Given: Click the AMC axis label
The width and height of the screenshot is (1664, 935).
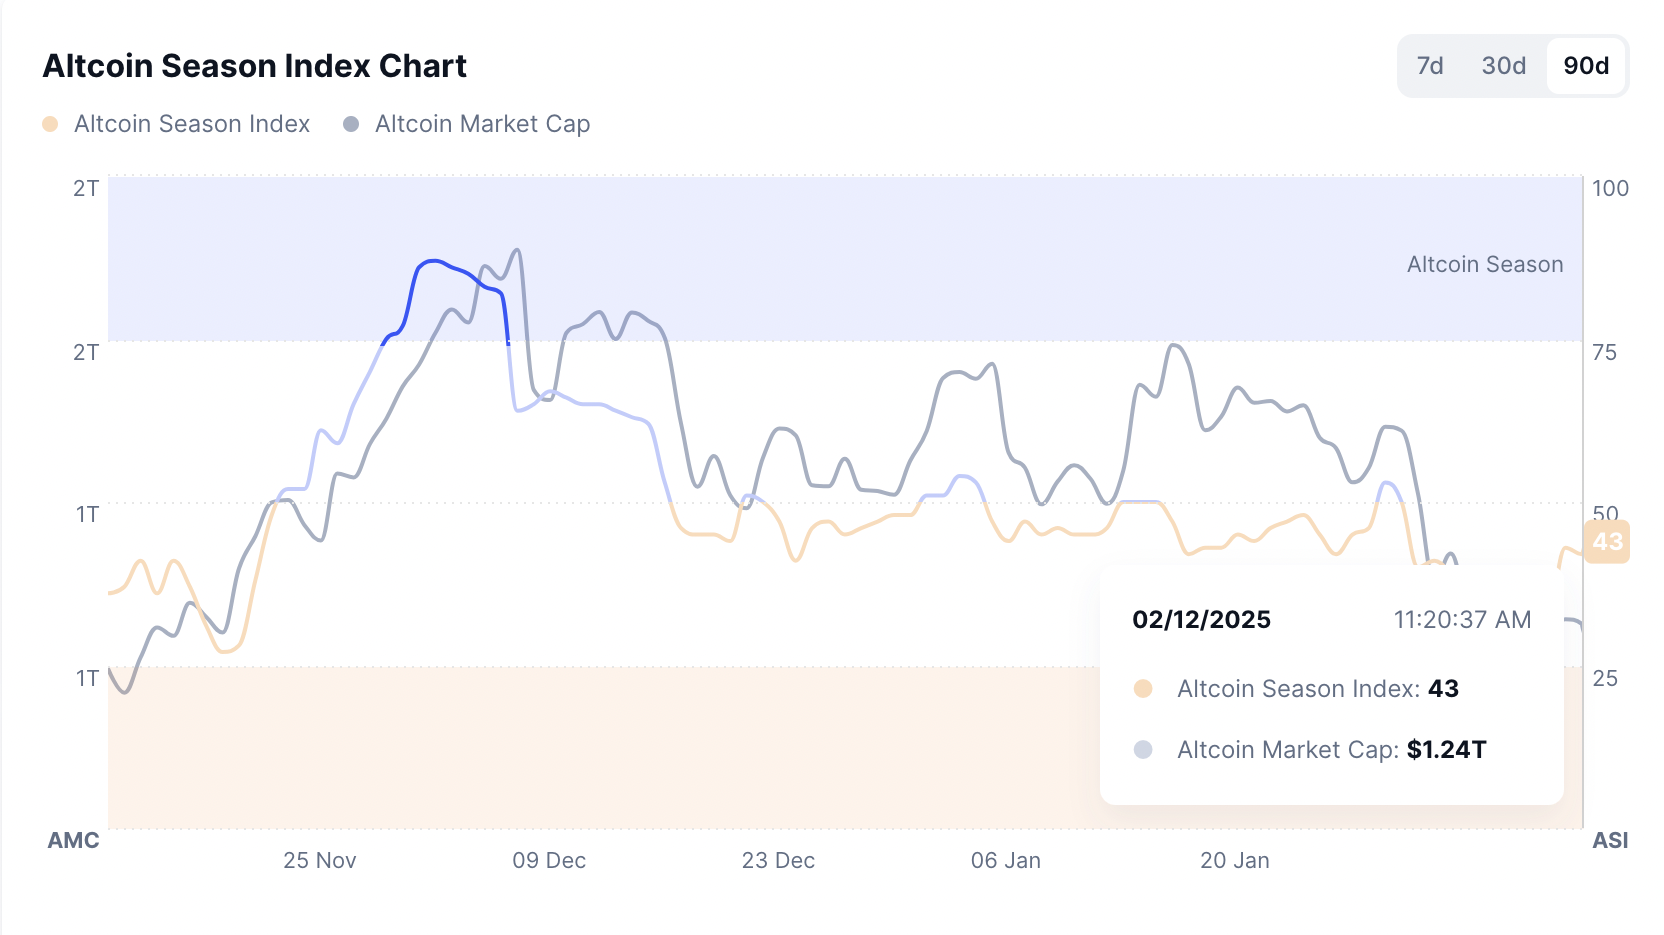Looking at the screenshot, I should point(73,841).
